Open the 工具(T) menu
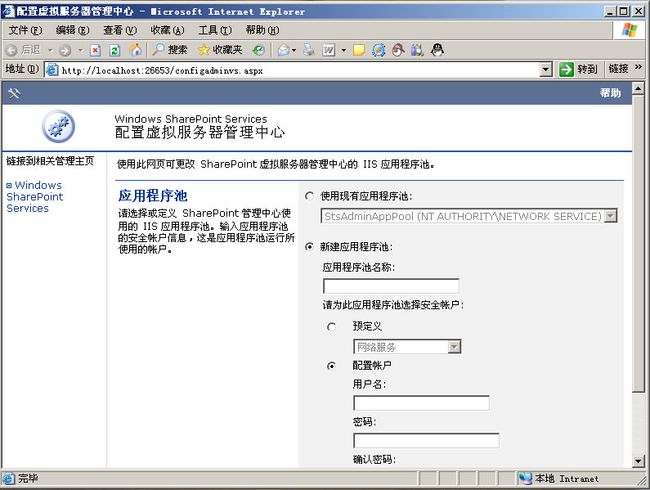Viewport: 650px width, 490px height. click(214, 30)
